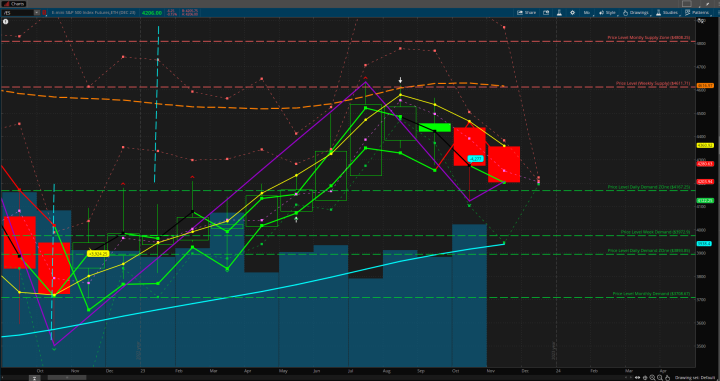Open the Studies flask icon
Screen dimensions: 720x381
(559, 13)
